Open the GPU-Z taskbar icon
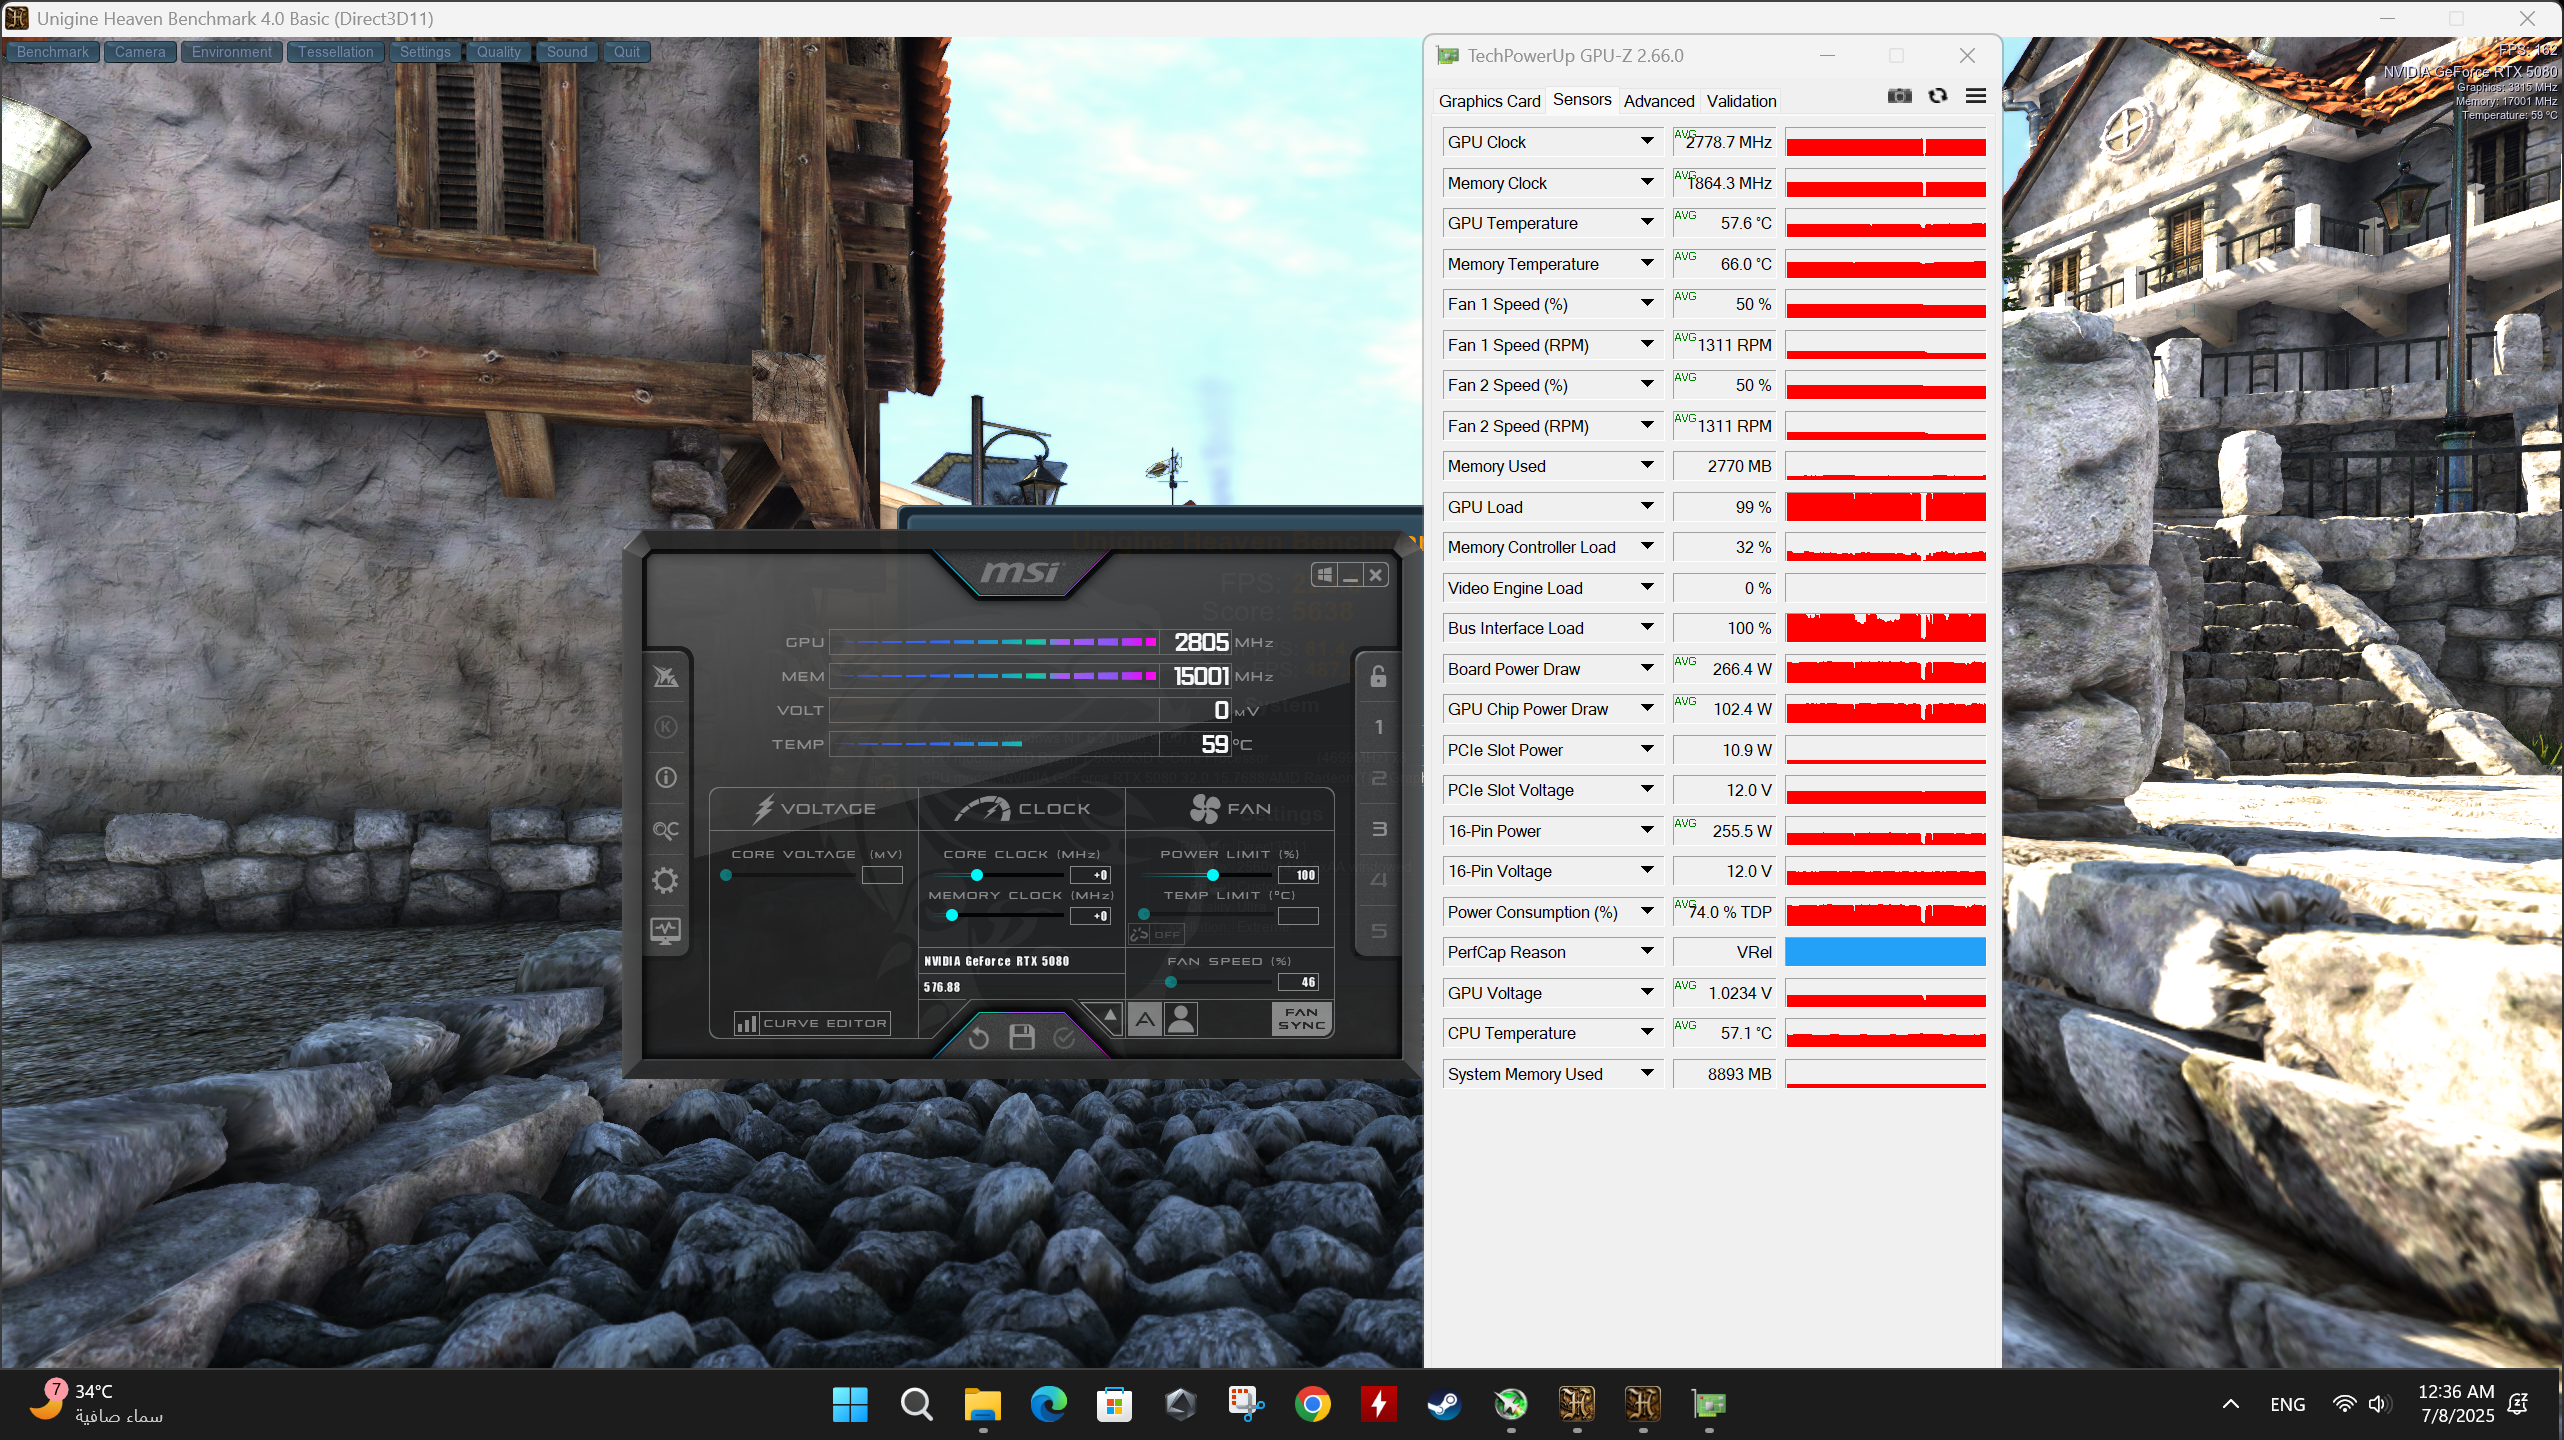 1709,1404
